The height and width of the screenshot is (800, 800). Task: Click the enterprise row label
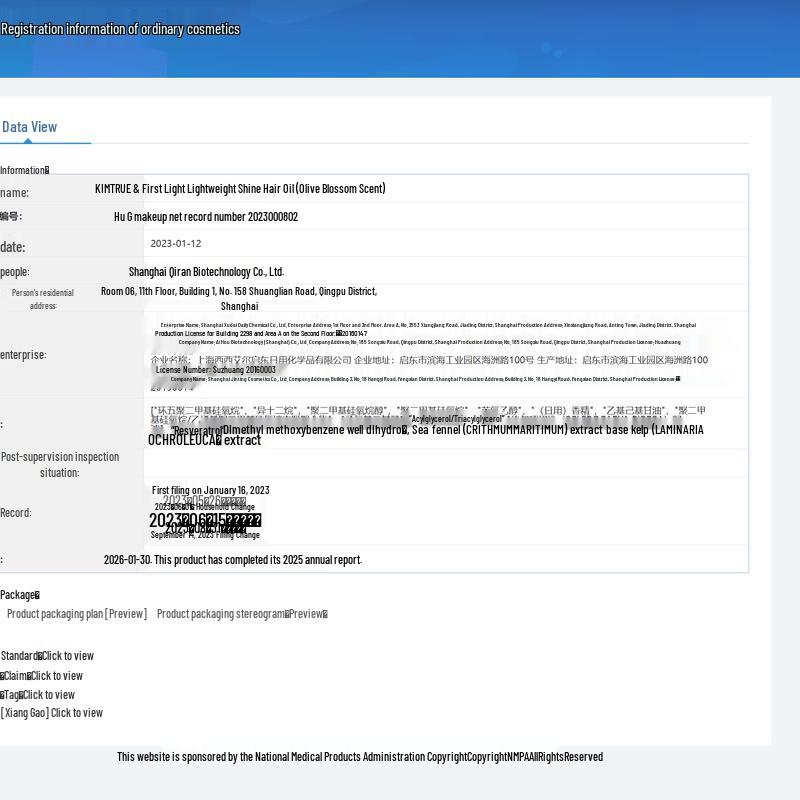pyautogui.click(x=23, y=355)
